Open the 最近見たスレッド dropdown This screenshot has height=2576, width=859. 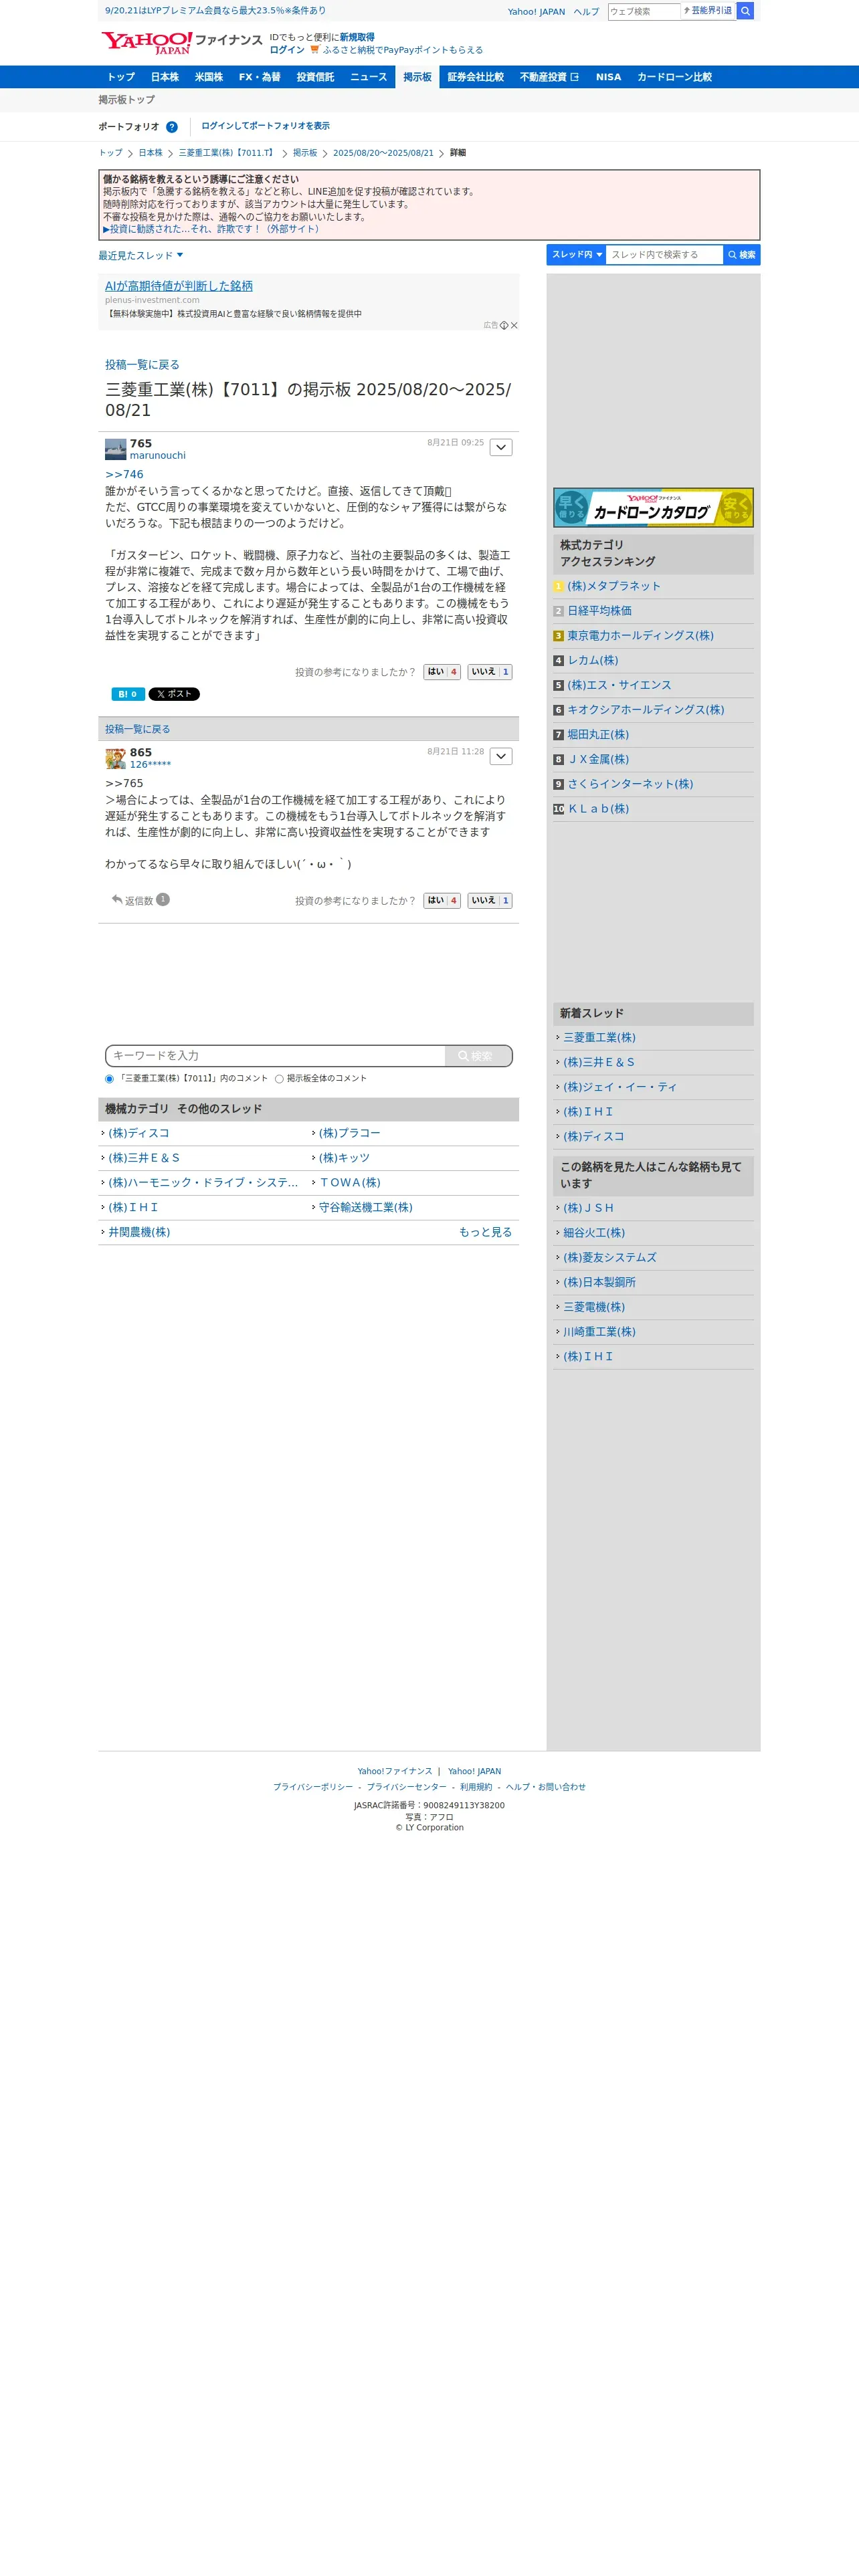click(x=141, y=256)
